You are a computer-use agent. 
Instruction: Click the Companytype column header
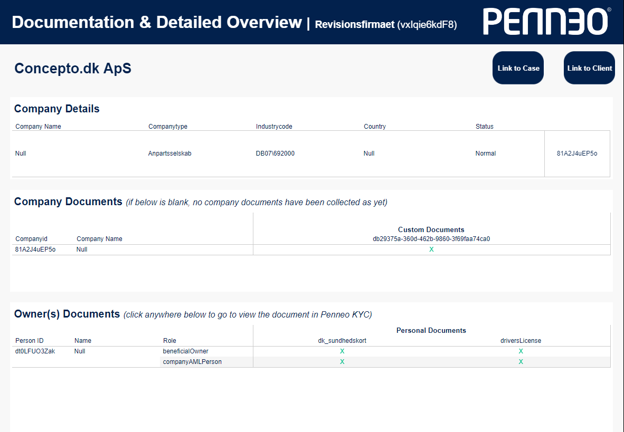(168, 126)
